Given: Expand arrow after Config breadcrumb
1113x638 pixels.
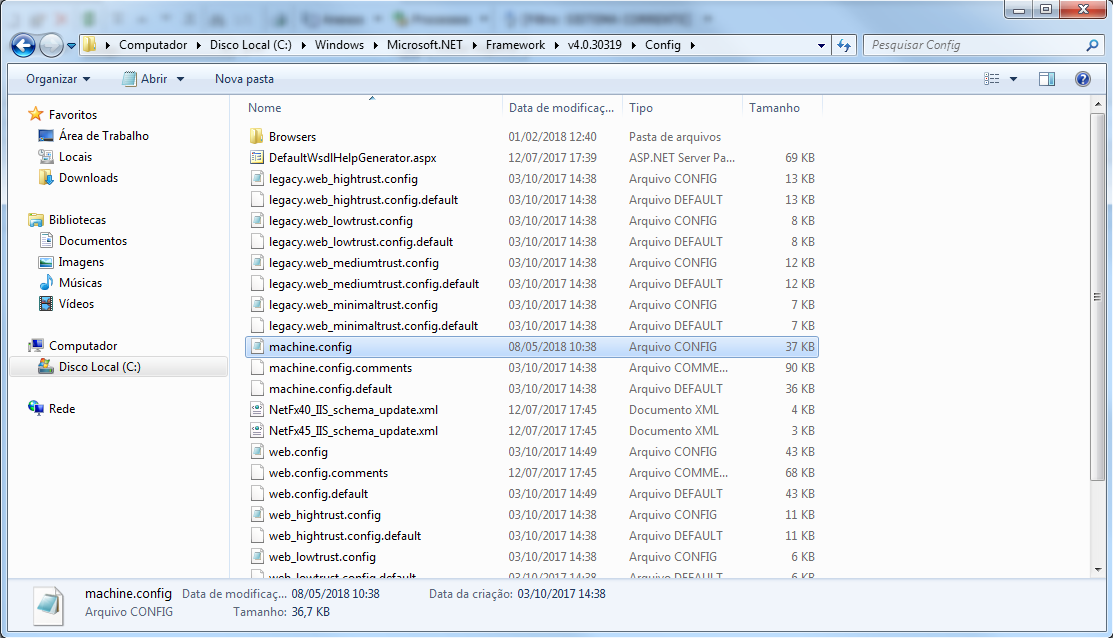Looking at the screenshot, I should pos(693,45).
